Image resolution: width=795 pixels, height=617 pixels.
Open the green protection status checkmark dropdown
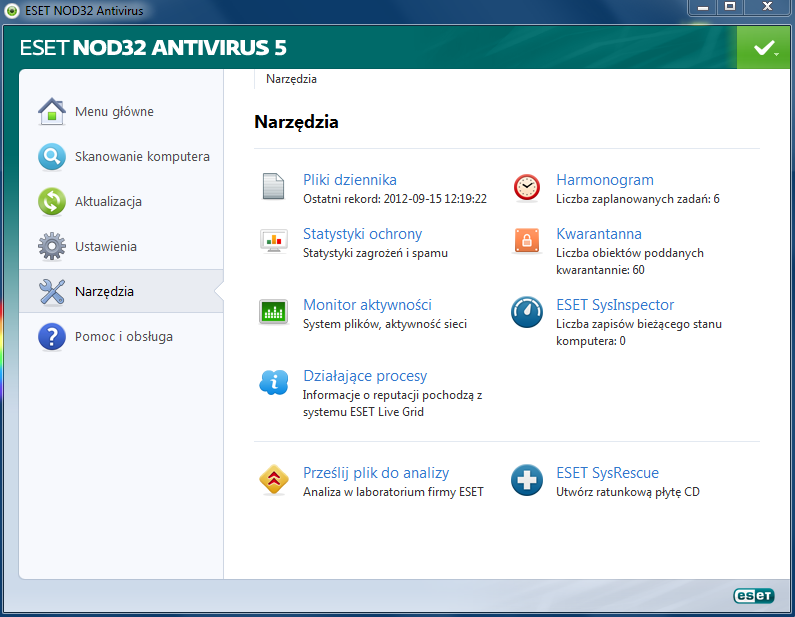click(x=766, y=48)
